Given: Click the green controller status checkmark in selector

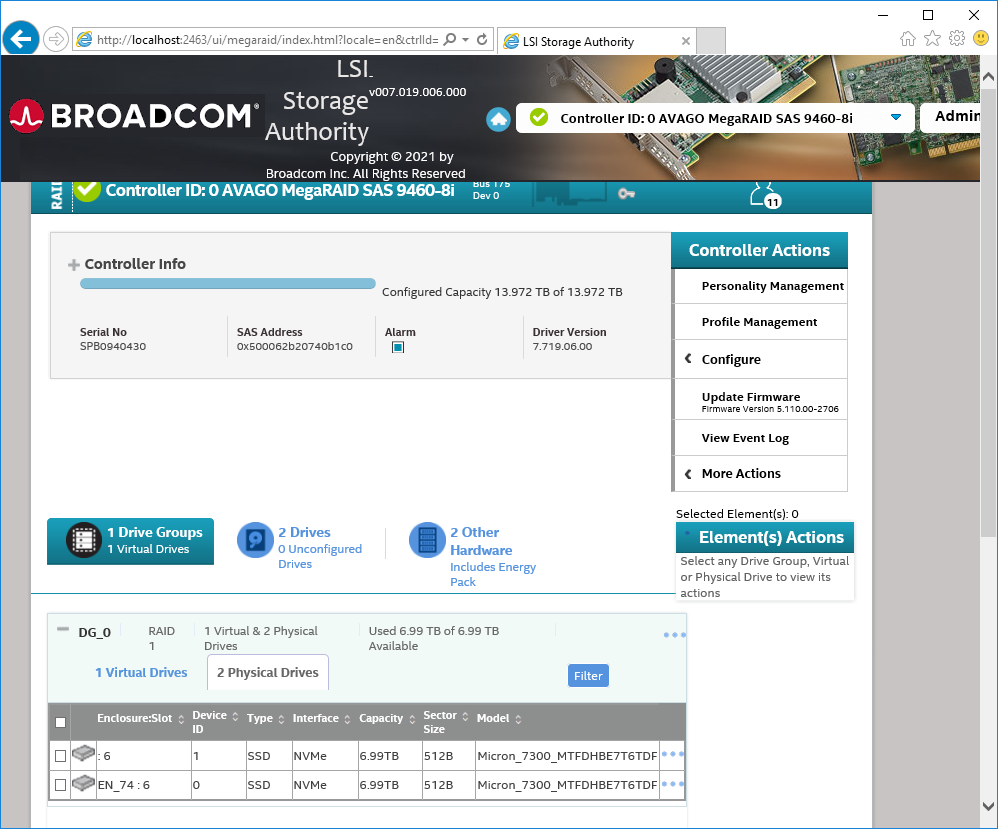Looking at the screenshot, I should click(x=538, y=118).
